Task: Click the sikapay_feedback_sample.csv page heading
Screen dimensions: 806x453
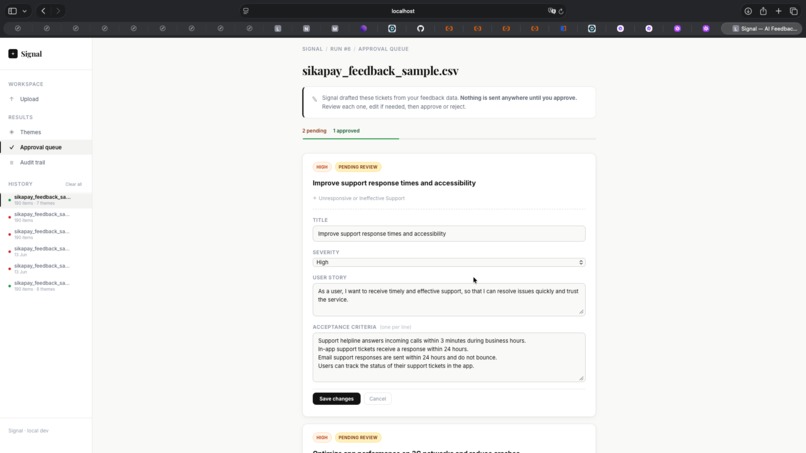Action: tap(380, 71)
